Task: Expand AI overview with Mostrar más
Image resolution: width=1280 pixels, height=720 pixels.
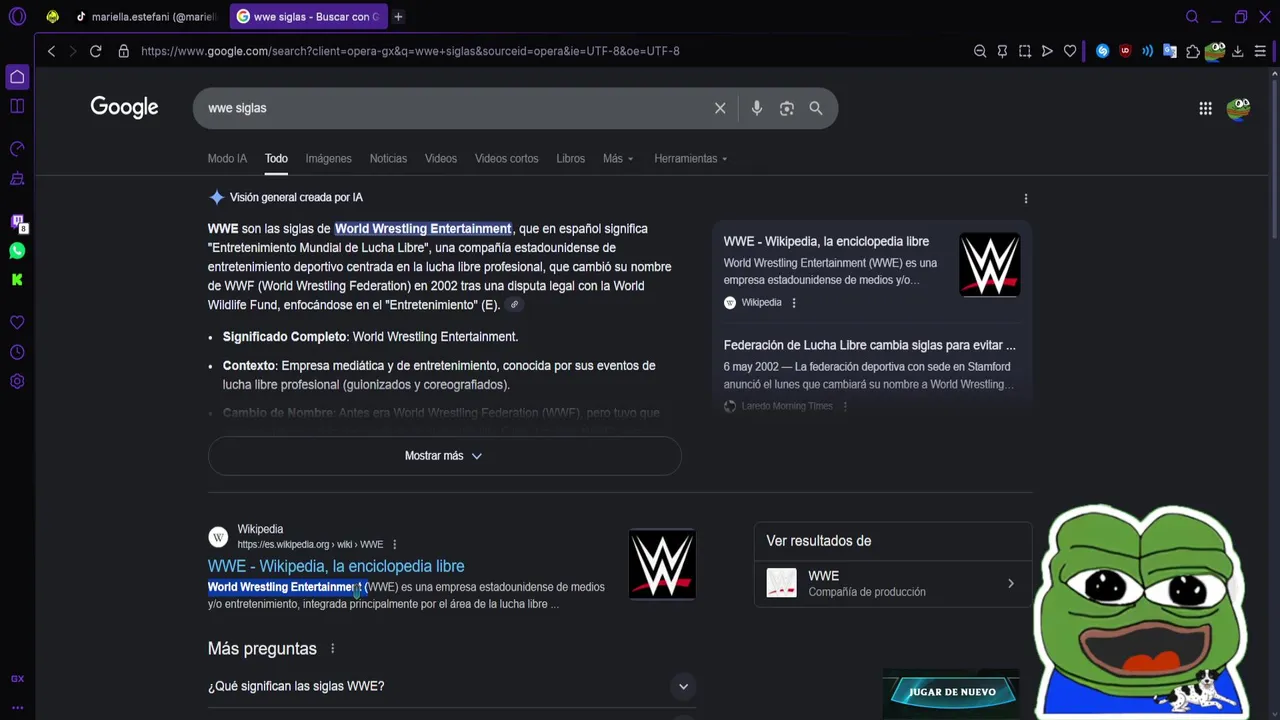Action: pyautogui.click(x=444, y=456)
